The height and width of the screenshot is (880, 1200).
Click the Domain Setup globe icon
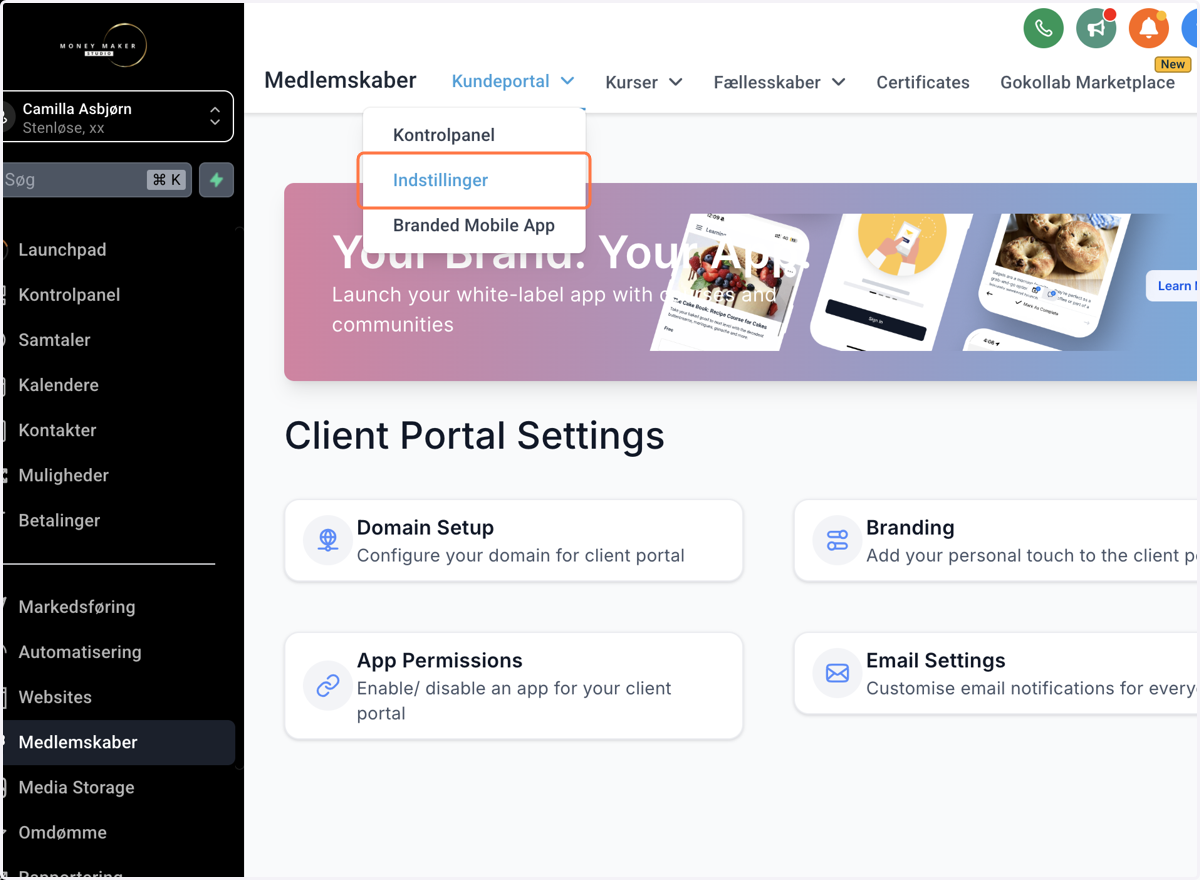click(x=328, y=541)
